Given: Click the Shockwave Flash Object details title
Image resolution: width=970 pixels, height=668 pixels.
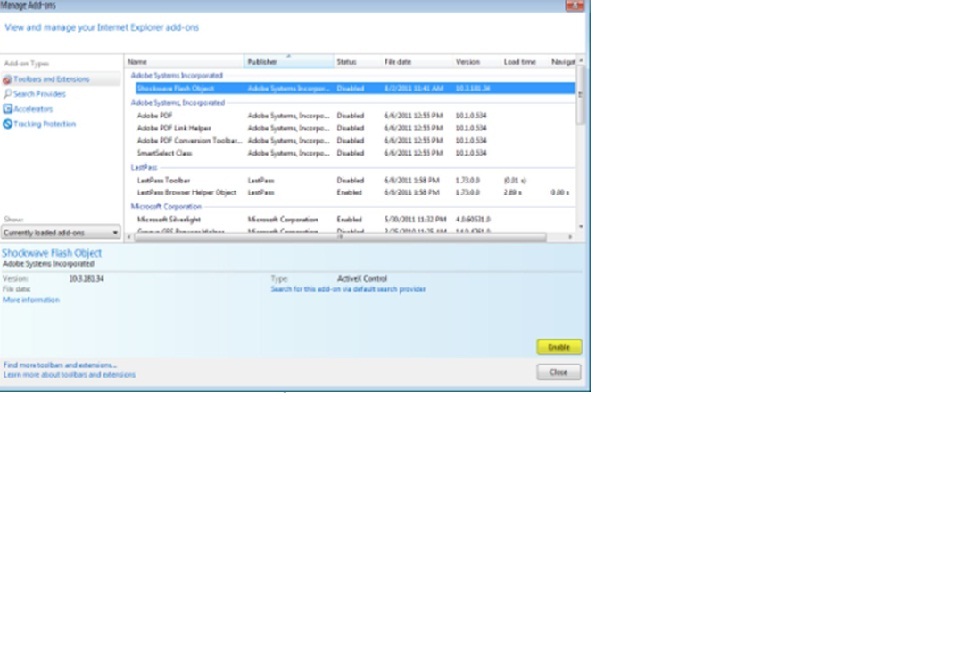Looking at the screenshot, I should [52, 253].
